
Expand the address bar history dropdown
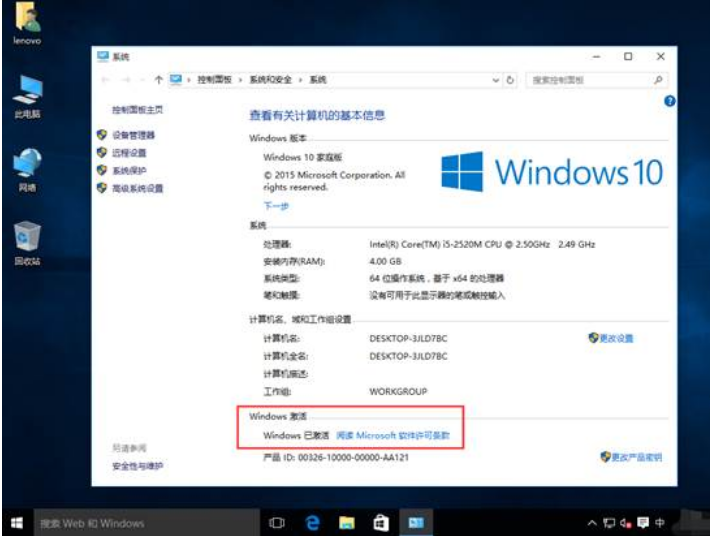point(495,80)
